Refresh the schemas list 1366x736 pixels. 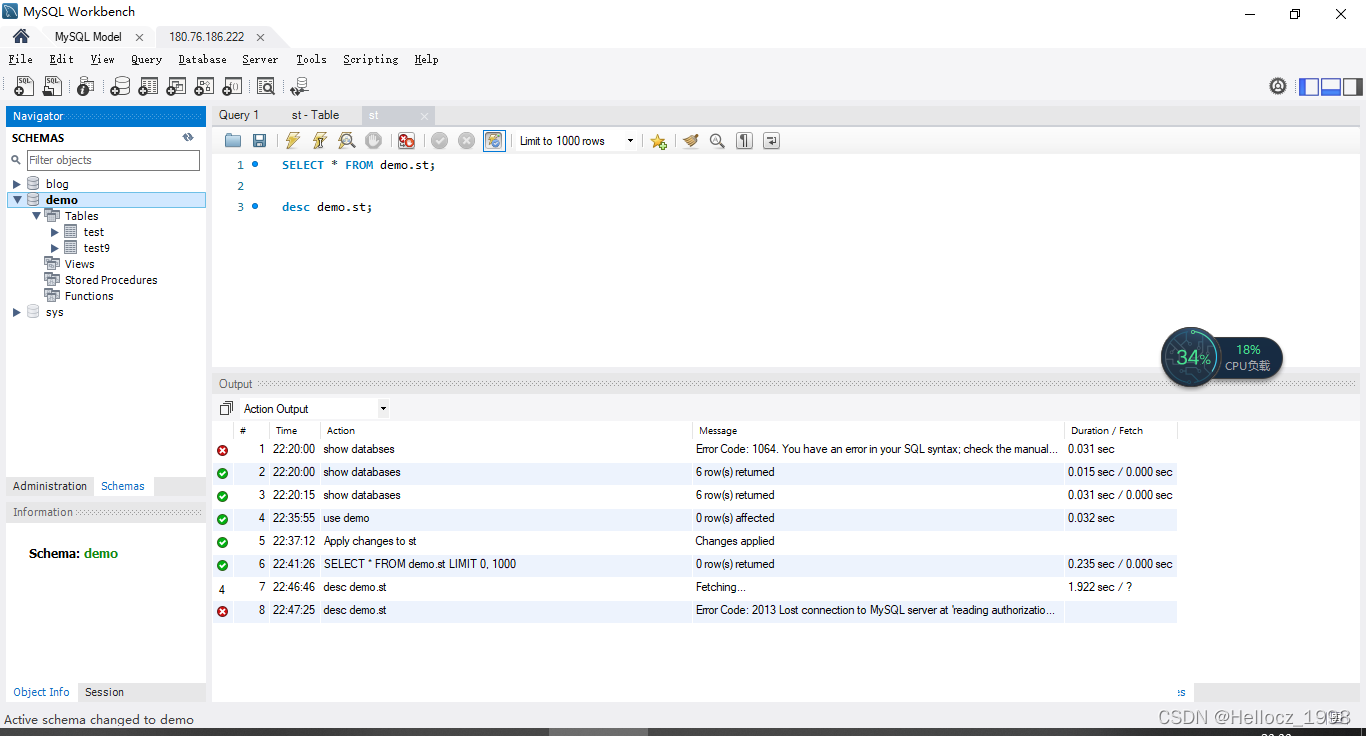coord(188,138)
